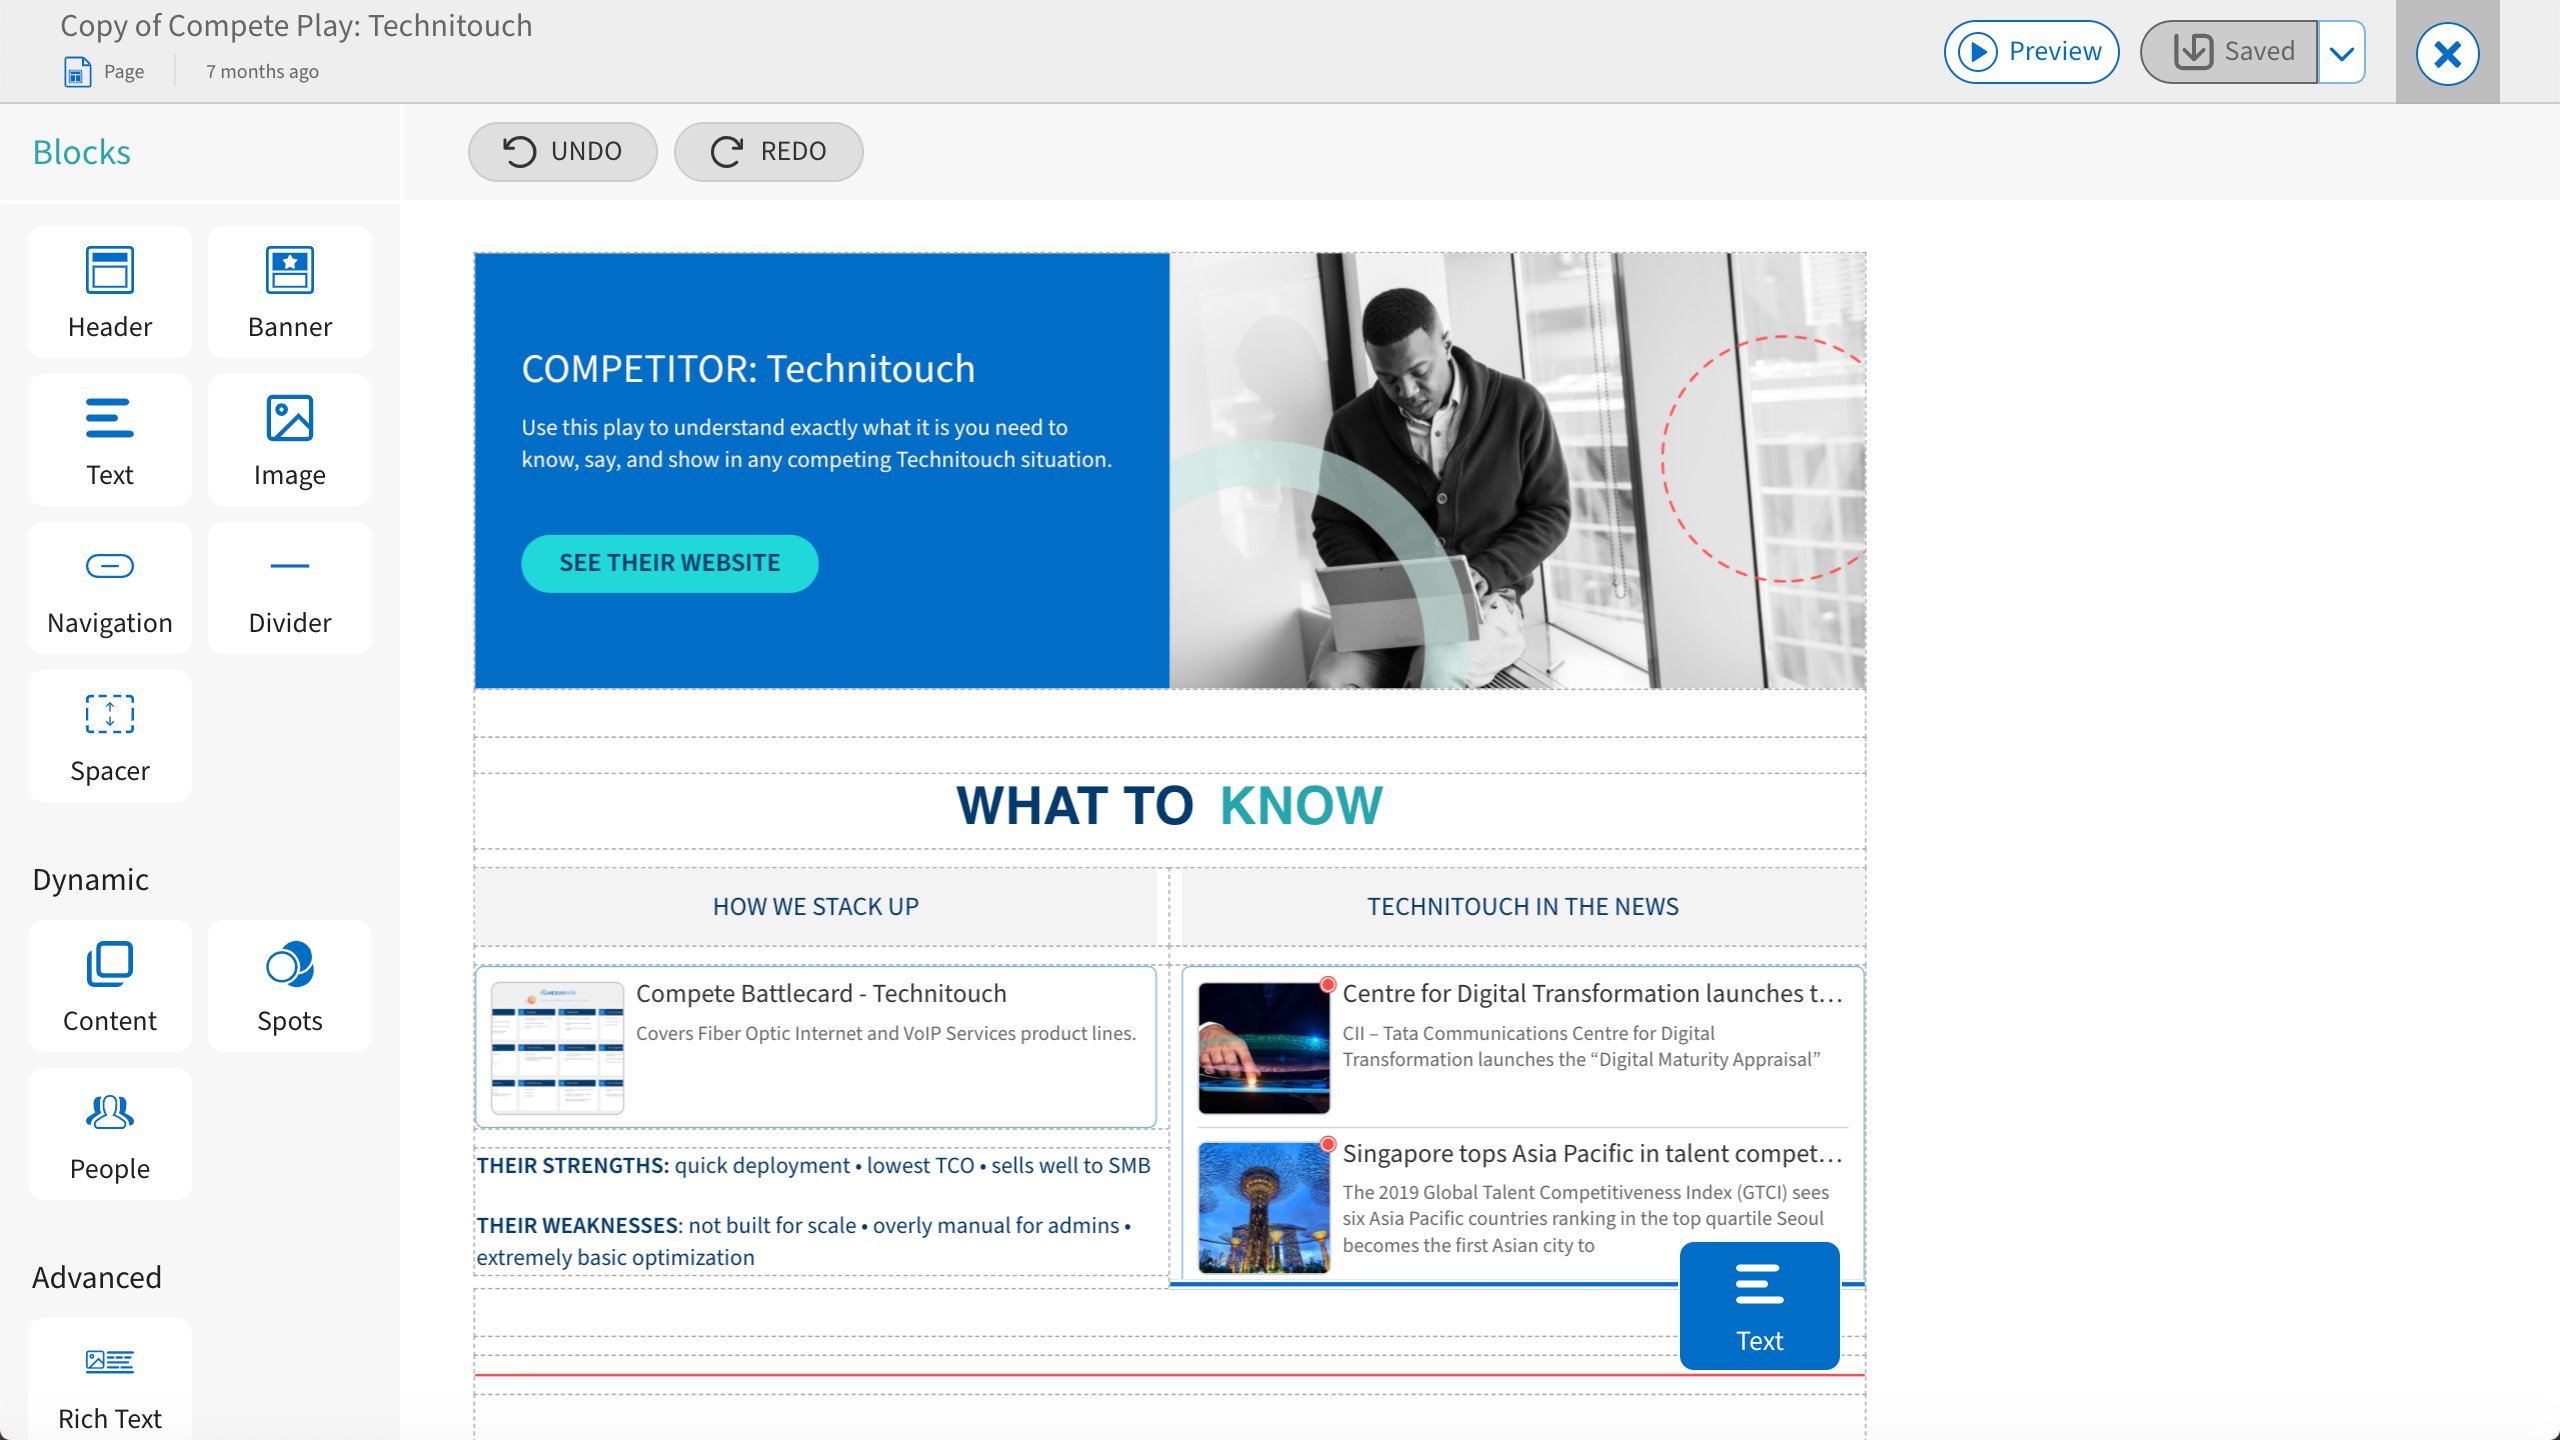Choose the Navigation block
Viewport: 2560px width, 1440px height.
tap(110, 588)
